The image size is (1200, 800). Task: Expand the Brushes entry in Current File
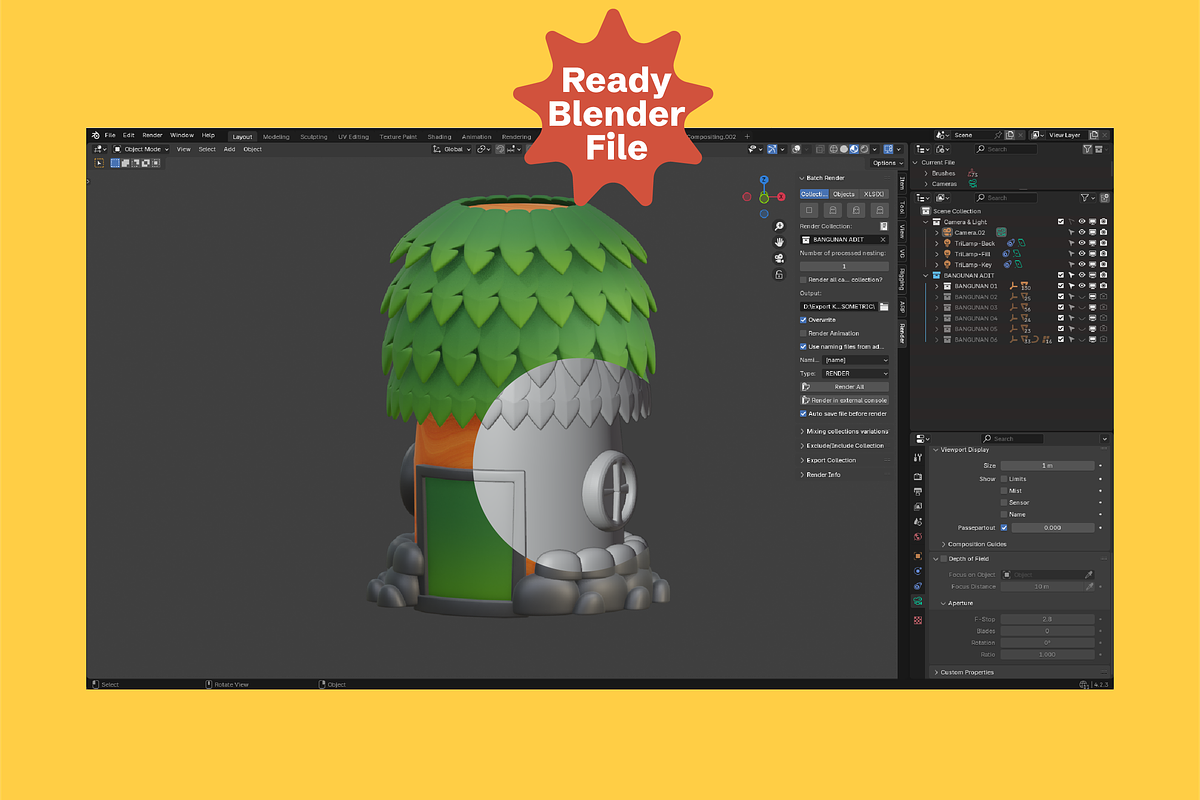pyautogui.click(x=927, y=173)
